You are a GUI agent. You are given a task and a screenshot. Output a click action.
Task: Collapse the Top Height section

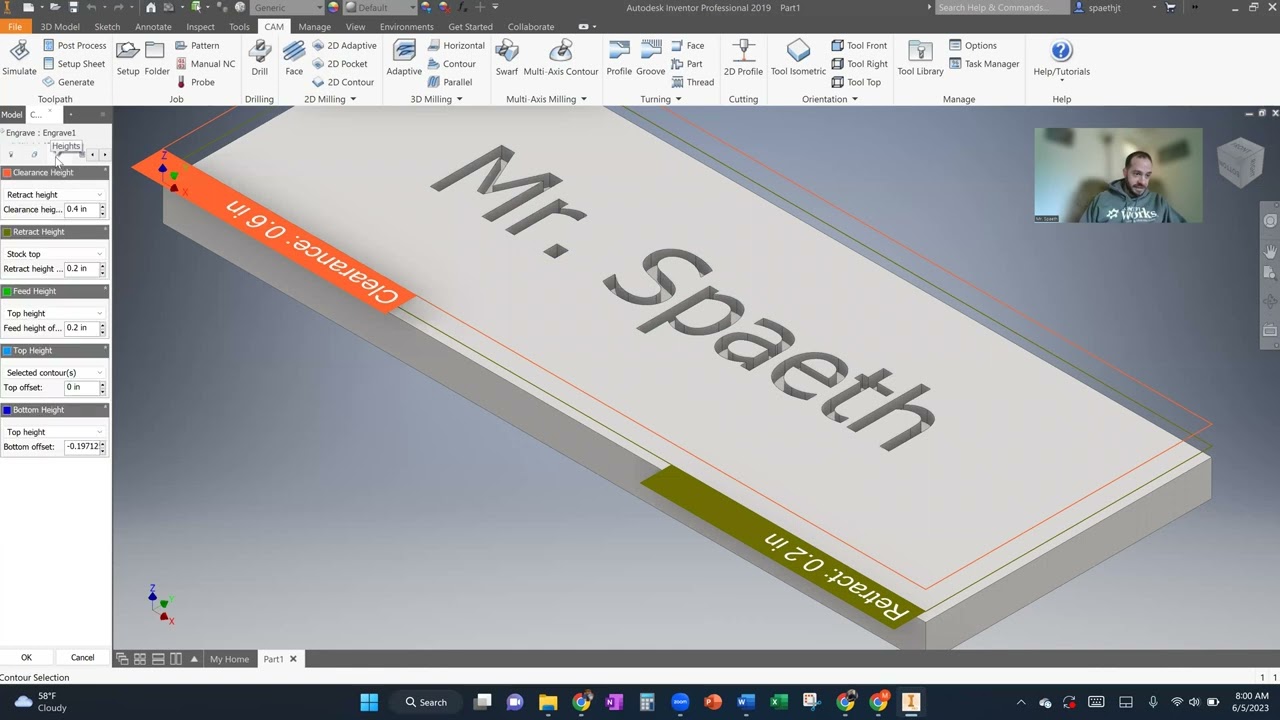[105, 350]
